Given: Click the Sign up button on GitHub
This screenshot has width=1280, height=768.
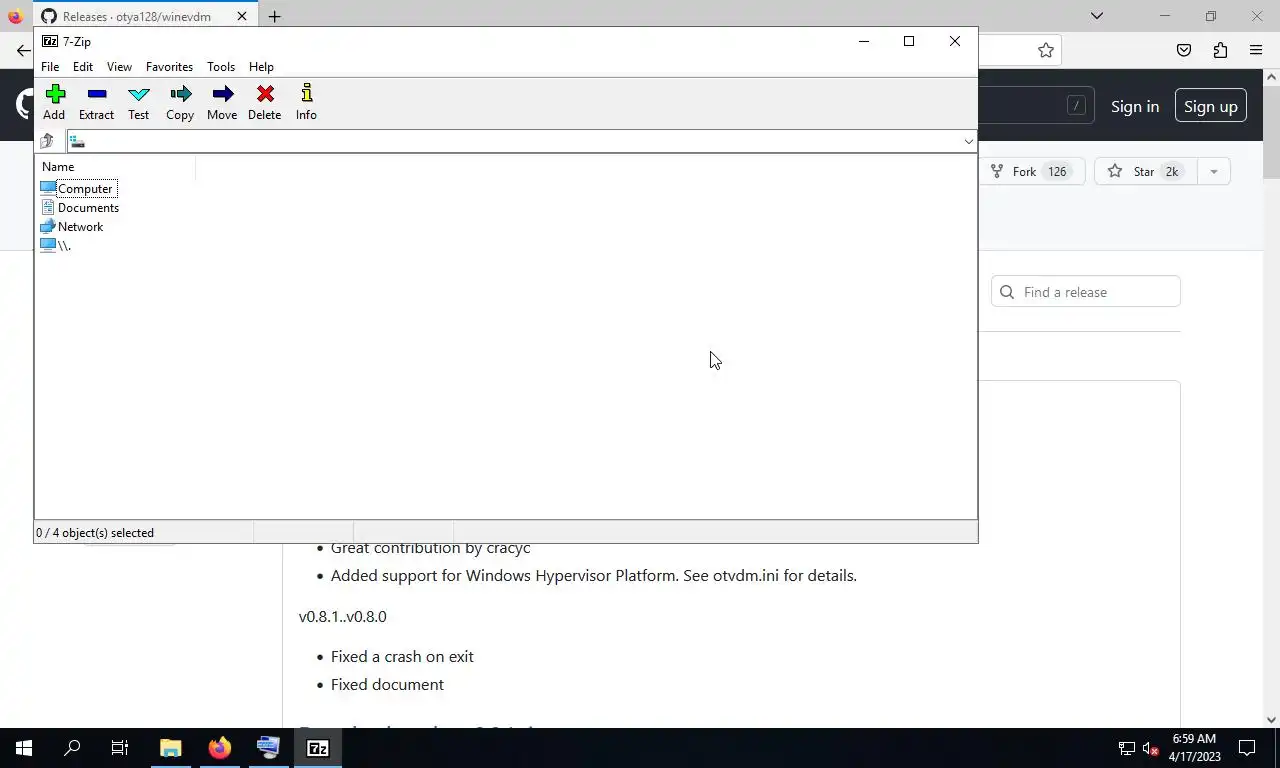Looking at the screenshot, I should 1210,106.
